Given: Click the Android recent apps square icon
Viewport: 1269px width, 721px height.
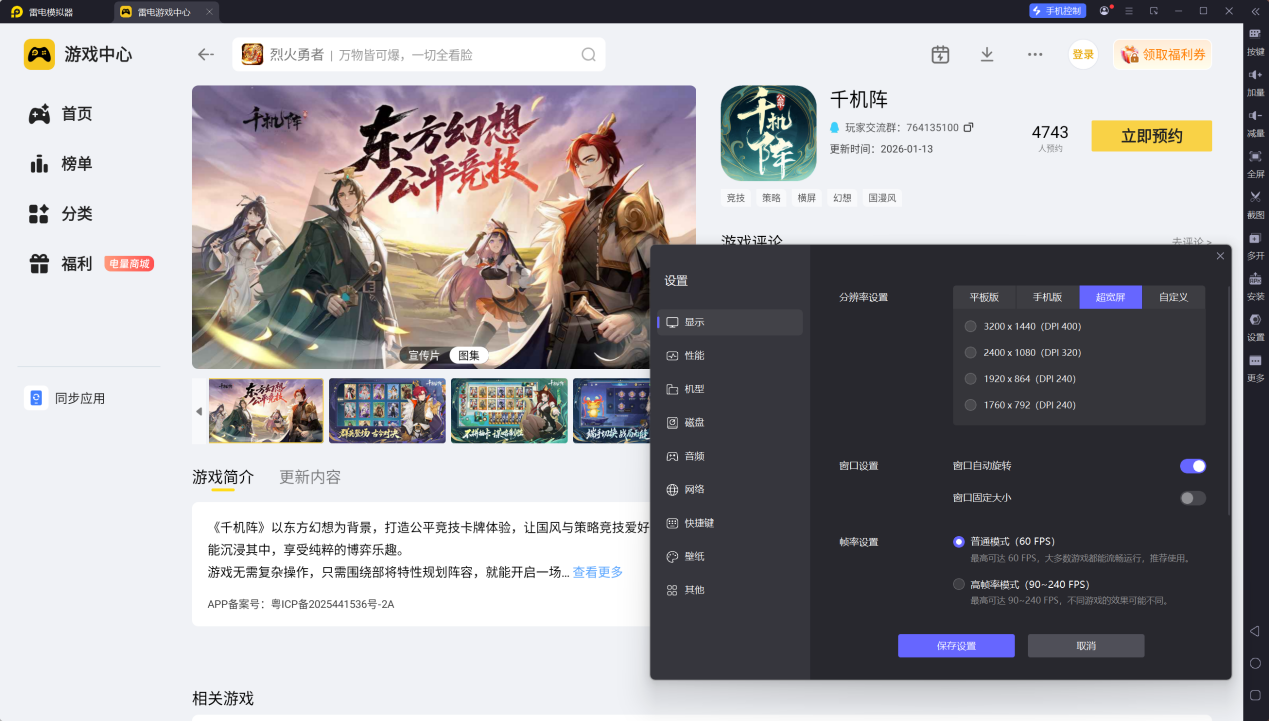Looking at the screenshot, I should pyautogui.click(x=1255, y=695).
